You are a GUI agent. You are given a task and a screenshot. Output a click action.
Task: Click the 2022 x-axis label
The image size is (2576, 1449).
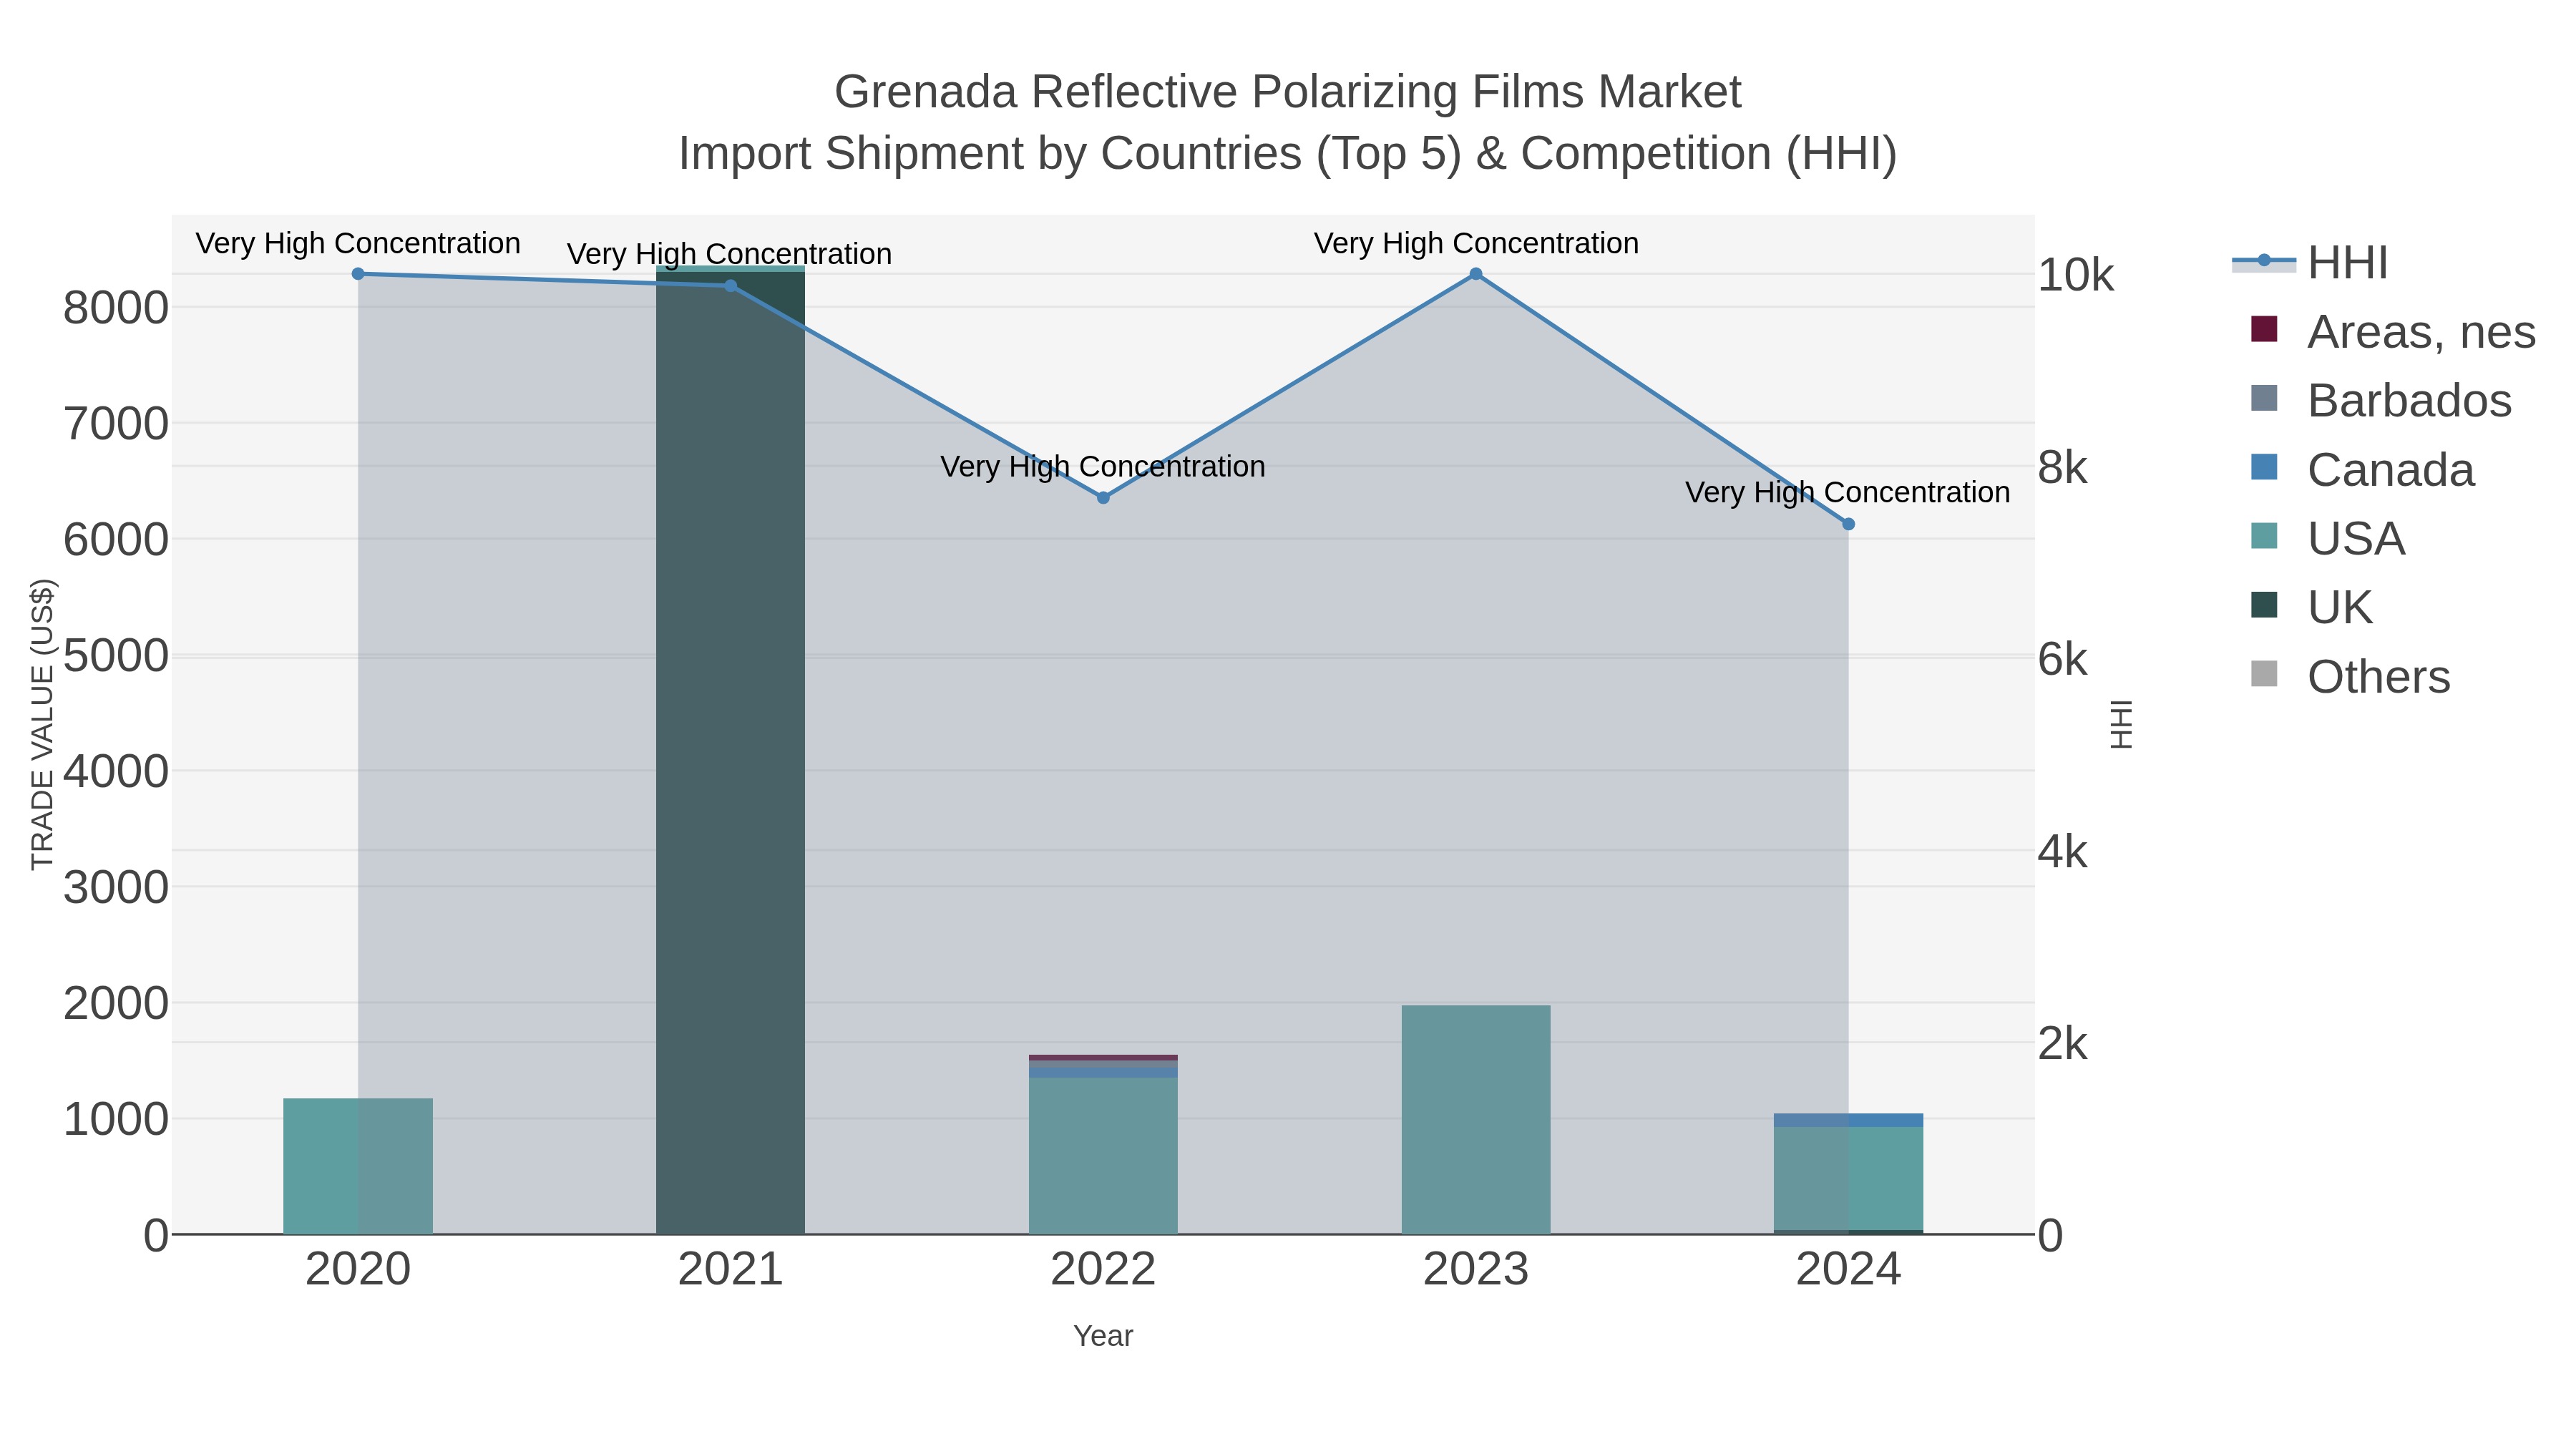[1103, 1270]
